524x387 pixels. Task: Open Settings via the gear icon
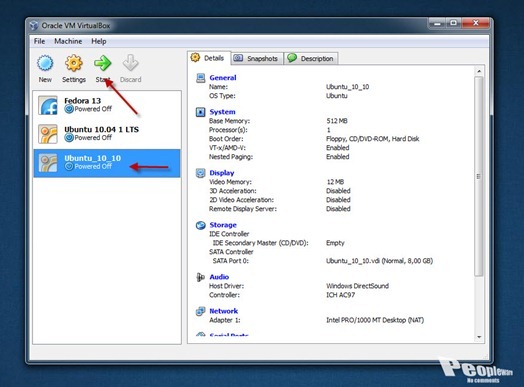pos(74,63)
